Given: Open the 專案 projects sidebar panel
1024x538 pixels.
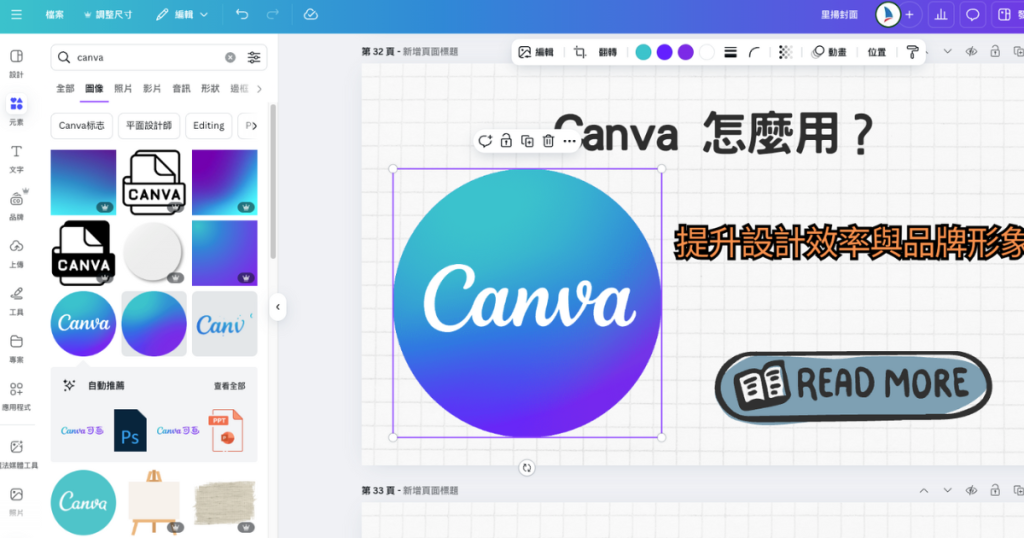Looking at the screenshot, I should [x=16, y=349].
